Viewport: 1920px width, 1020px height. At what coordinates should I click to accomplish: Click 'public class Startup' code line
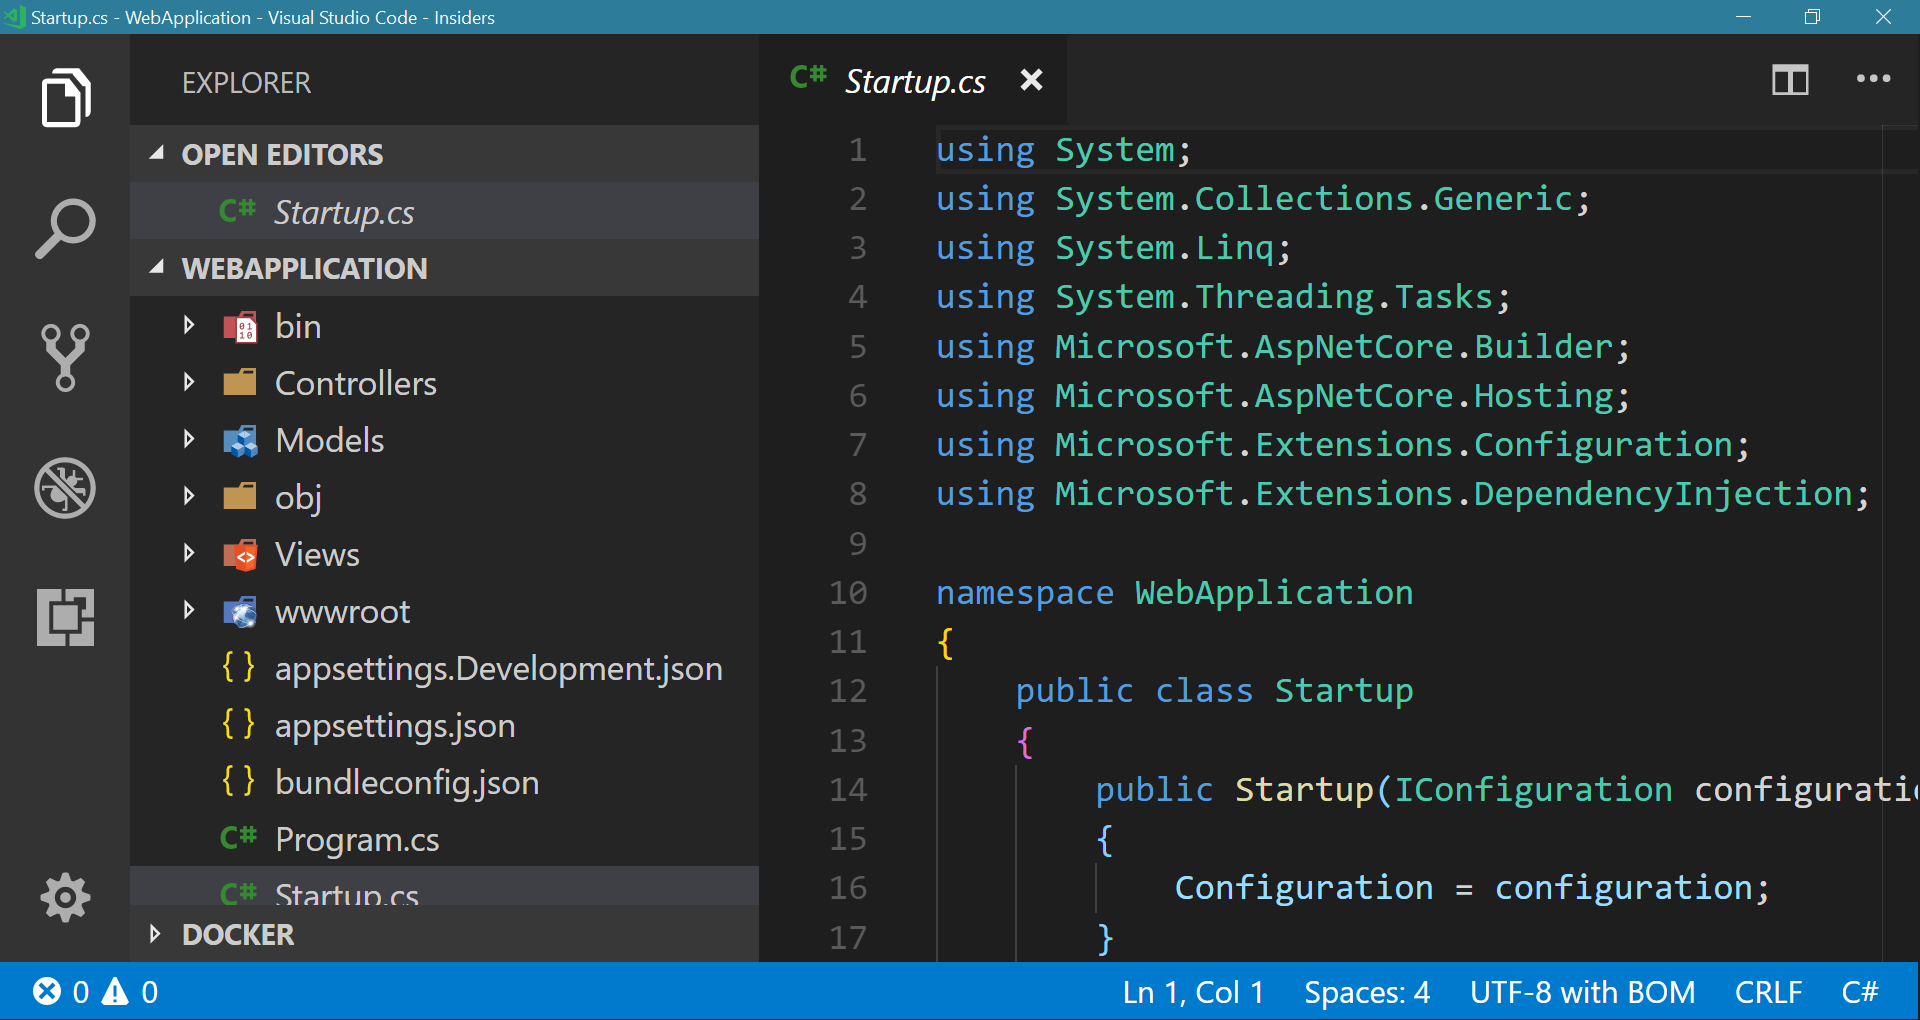[1214, 691]
